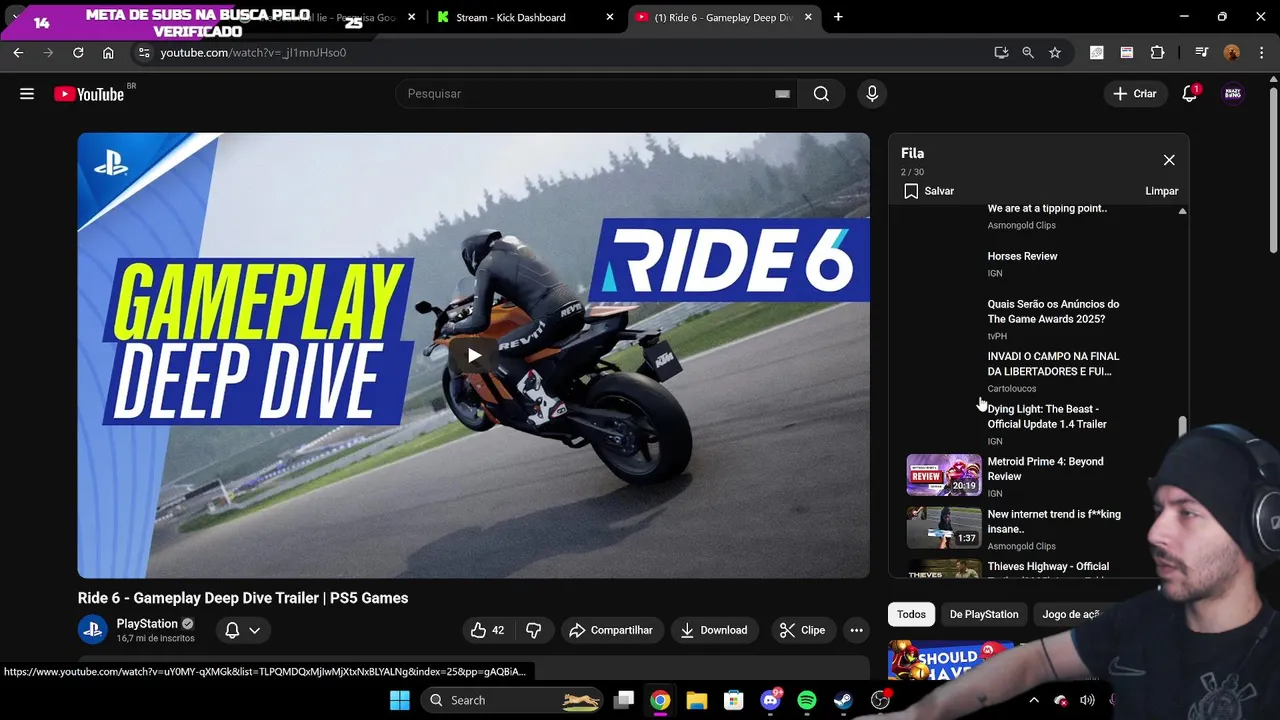The width and height of the screenshot is (1280, 720).
Task: Open more actions three-dot menu
Action: coord(856,630)
